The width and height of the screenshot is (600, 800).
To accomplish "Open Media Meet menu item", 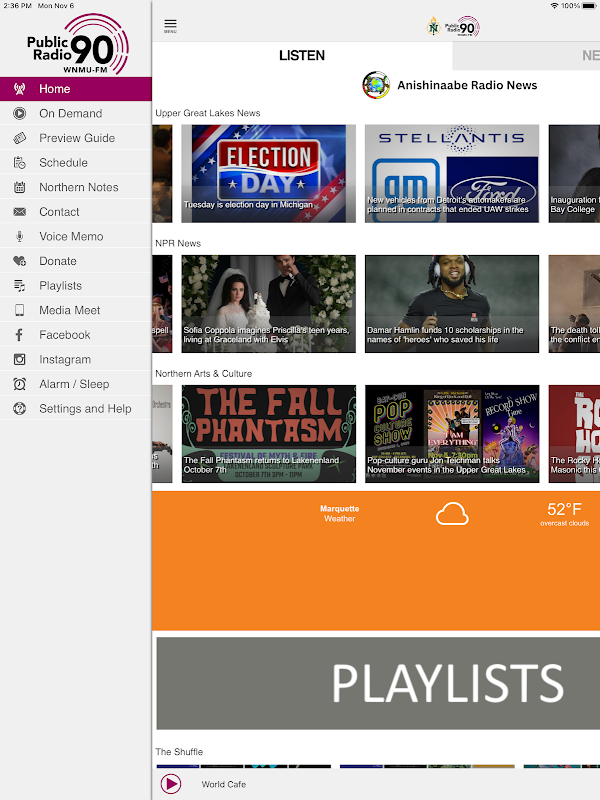I will [76, 310].
